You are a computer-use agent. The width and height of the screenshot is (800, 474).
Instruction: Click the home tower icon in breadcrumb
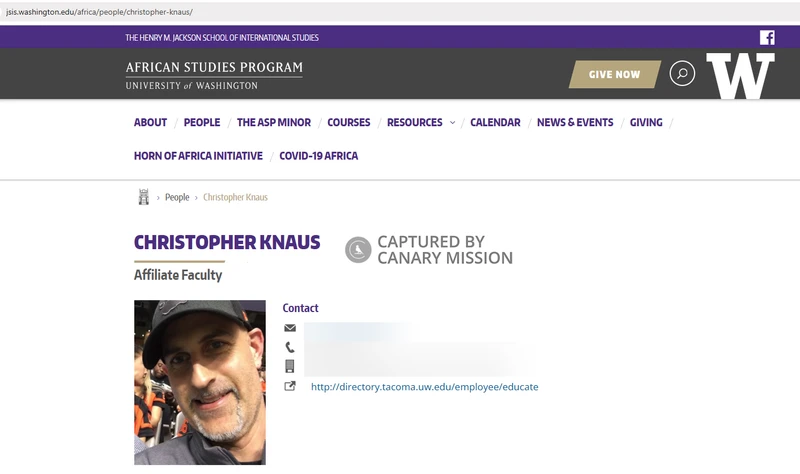[x=144, y=197]
